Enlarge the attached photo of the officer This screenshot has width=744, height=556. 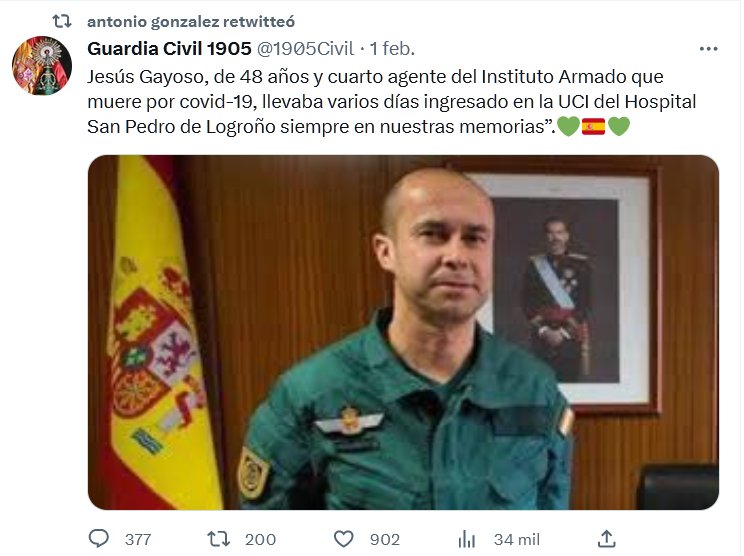(x=403, y=332)
